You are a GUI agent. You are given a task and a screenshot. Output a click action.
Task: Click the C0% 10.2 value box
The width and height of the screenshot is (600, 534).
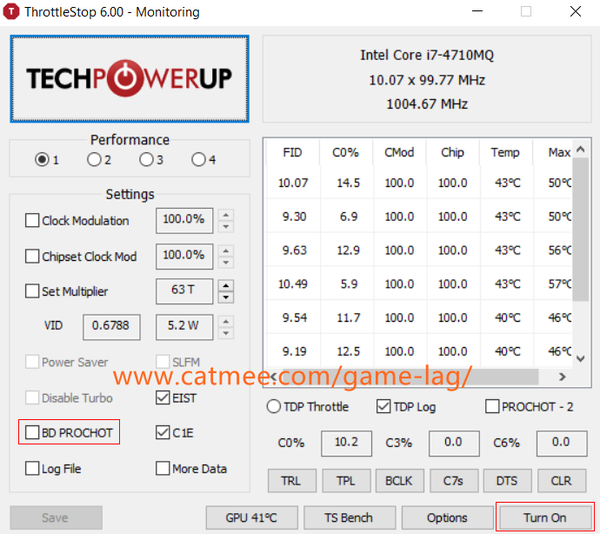click(346, 443)
